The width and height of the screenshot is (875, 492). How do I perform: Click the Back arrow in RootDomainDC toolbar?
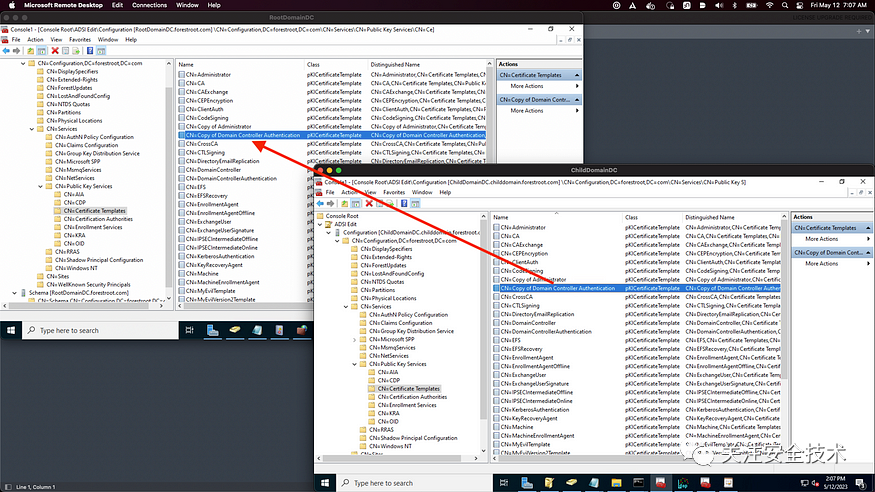pyautogui.click(x=6, y=51)
